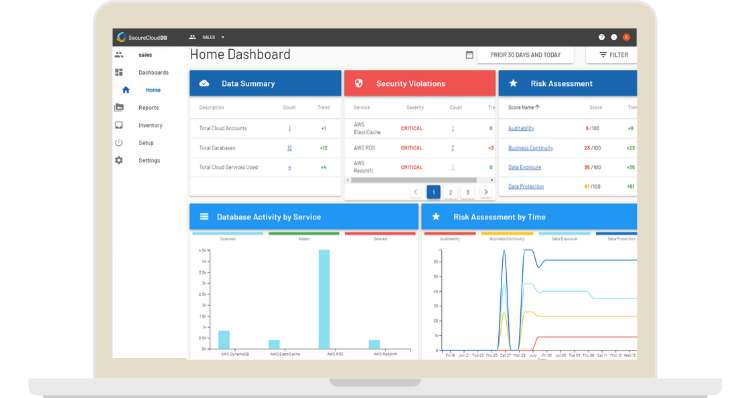The width and height of the screenshot is (750, 398).
Task: Click the star icon in Risk Assessment header
Action: (x=513, y=83)
